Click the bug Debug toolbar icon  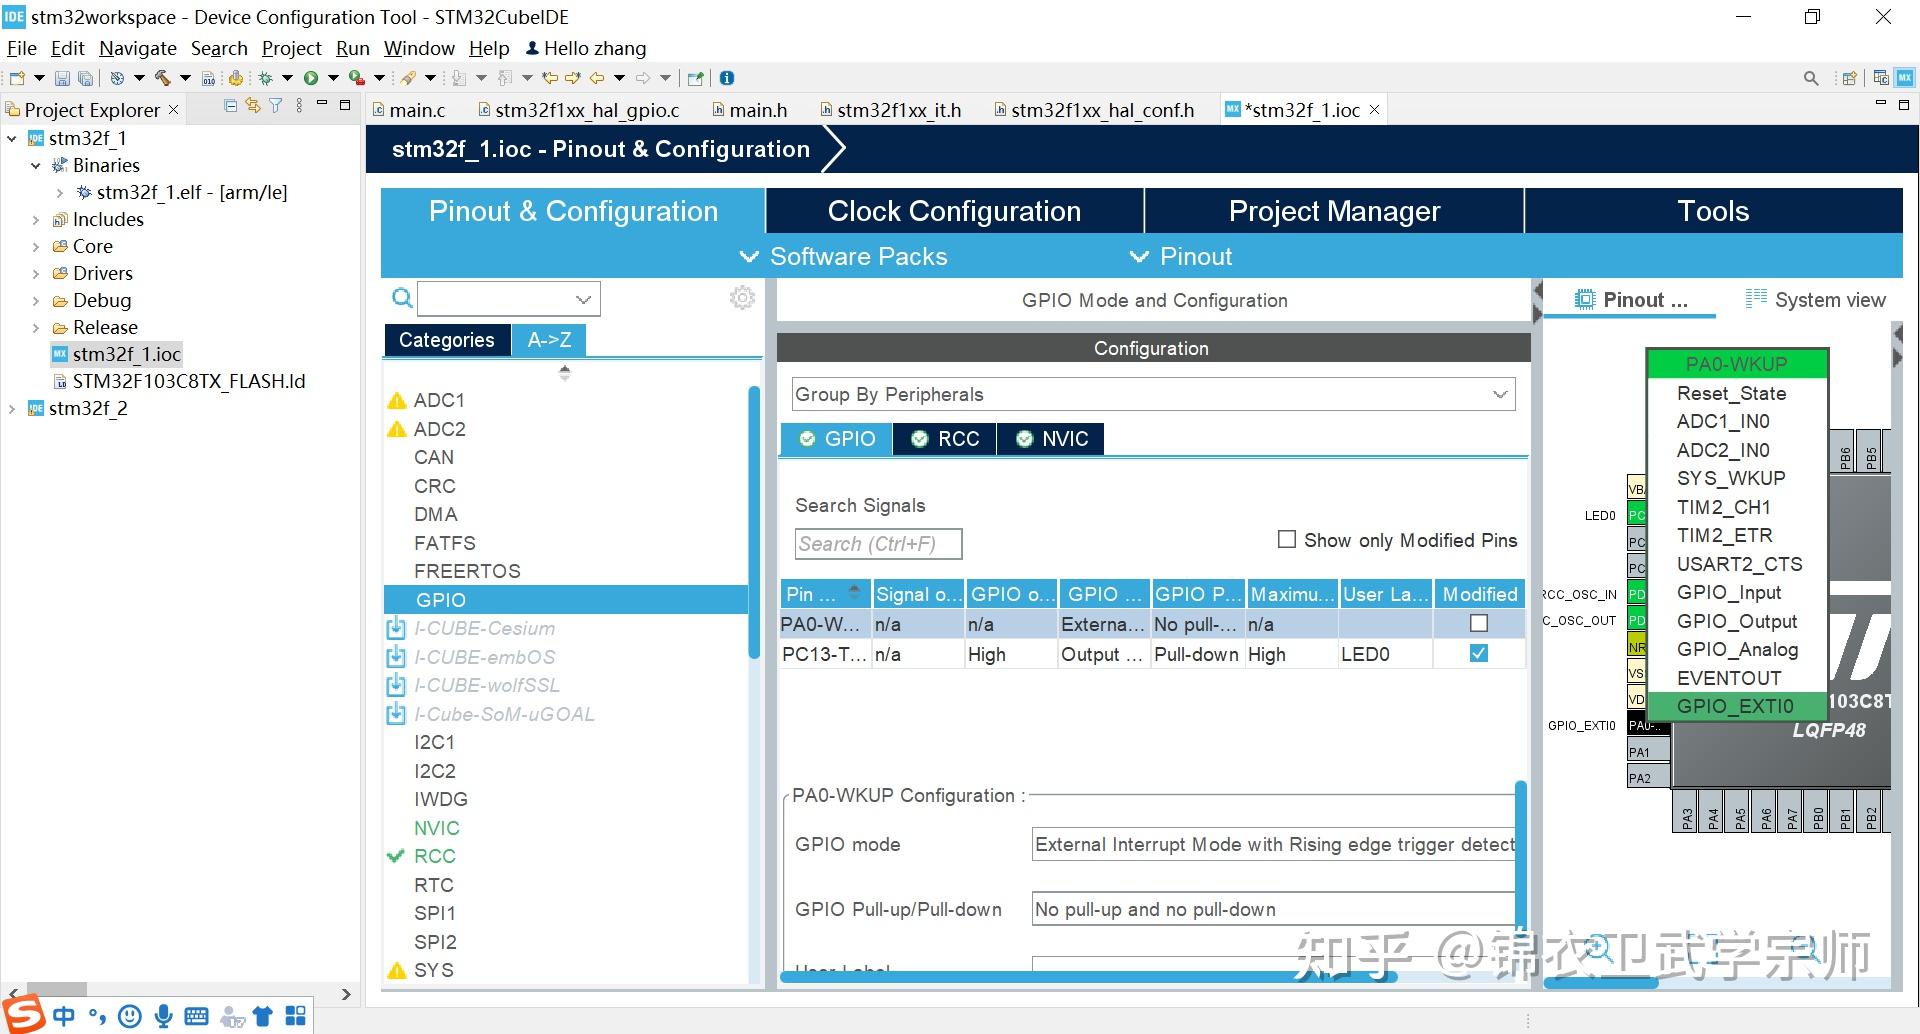pyautogui.click(x=265, y=78)
